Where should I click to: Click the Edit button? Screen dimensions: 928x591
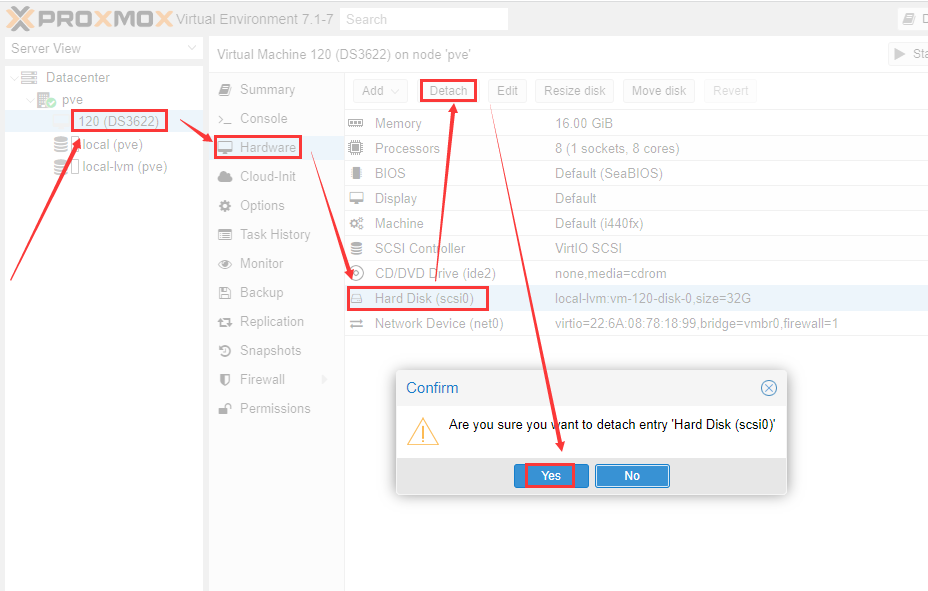[x=507, y=91]
